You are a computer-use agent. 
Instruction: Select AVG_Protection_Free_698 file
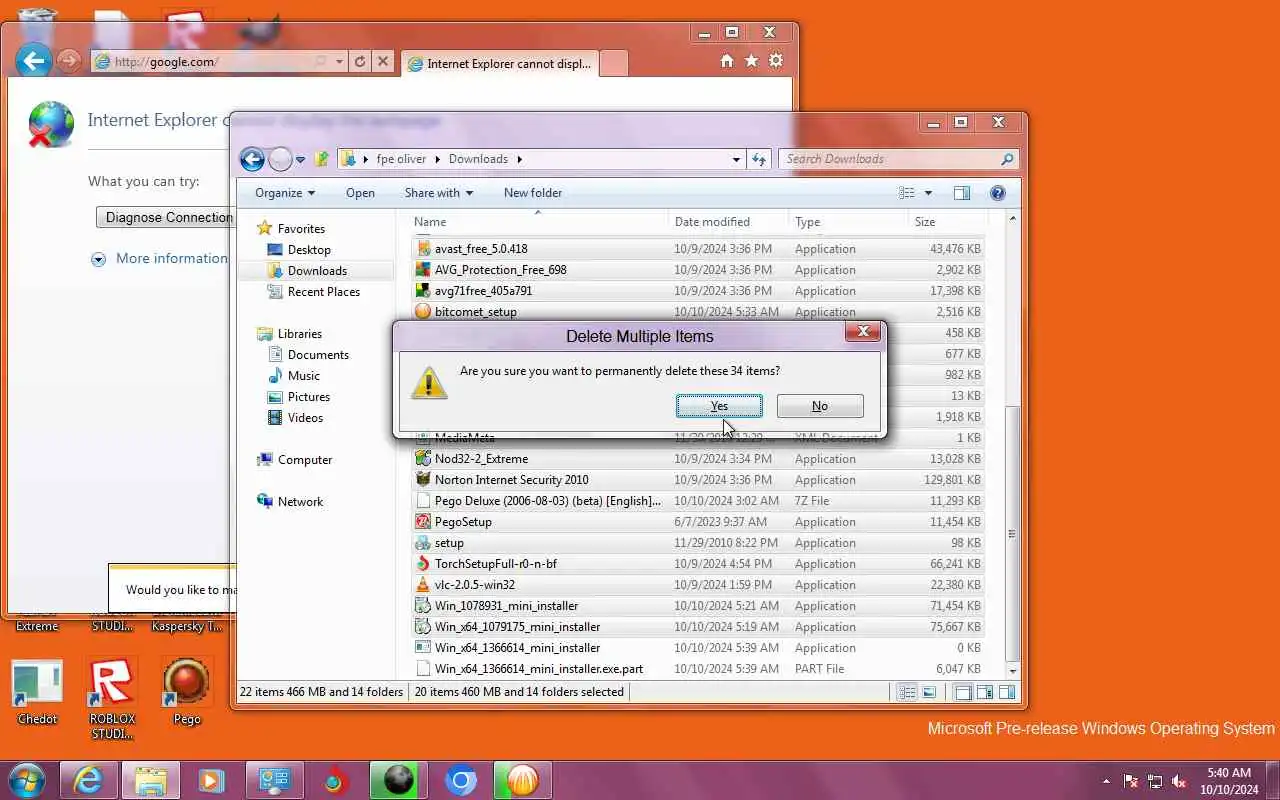click(x=698, y=270)
